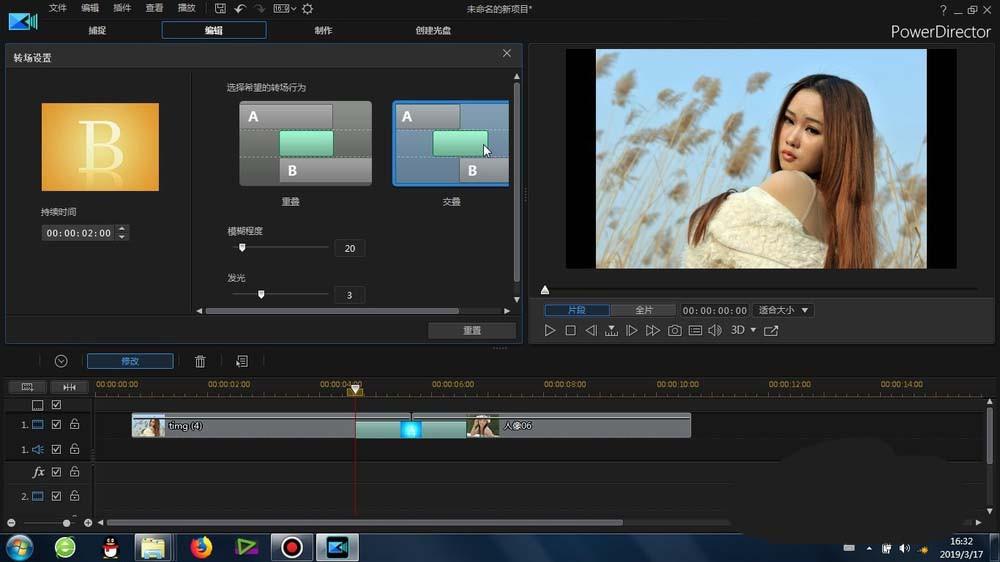The height and width of the screenshot is (562, 1000).
Task: Open the 文件 menu
Action: pyautogui.click(x=58, y=8)
